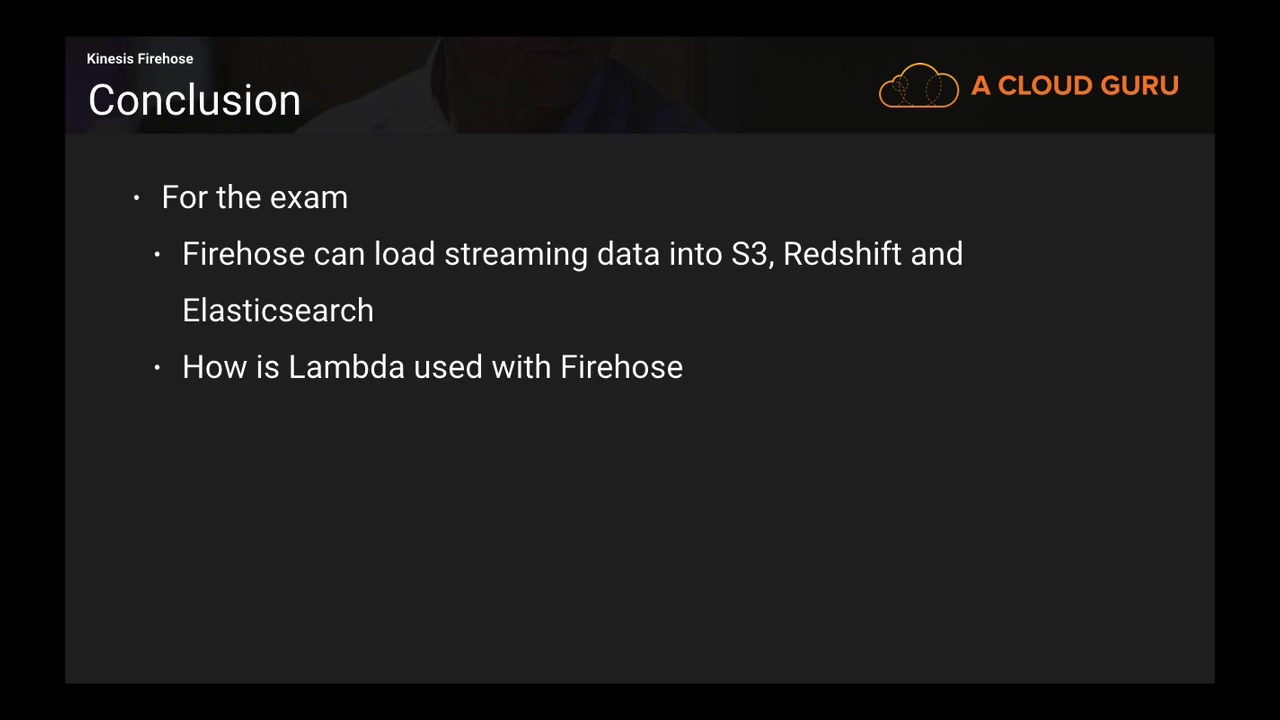The image size is (1280, 720).
Task: Click the word Kinesis in header label
Action: click(110, 59)
